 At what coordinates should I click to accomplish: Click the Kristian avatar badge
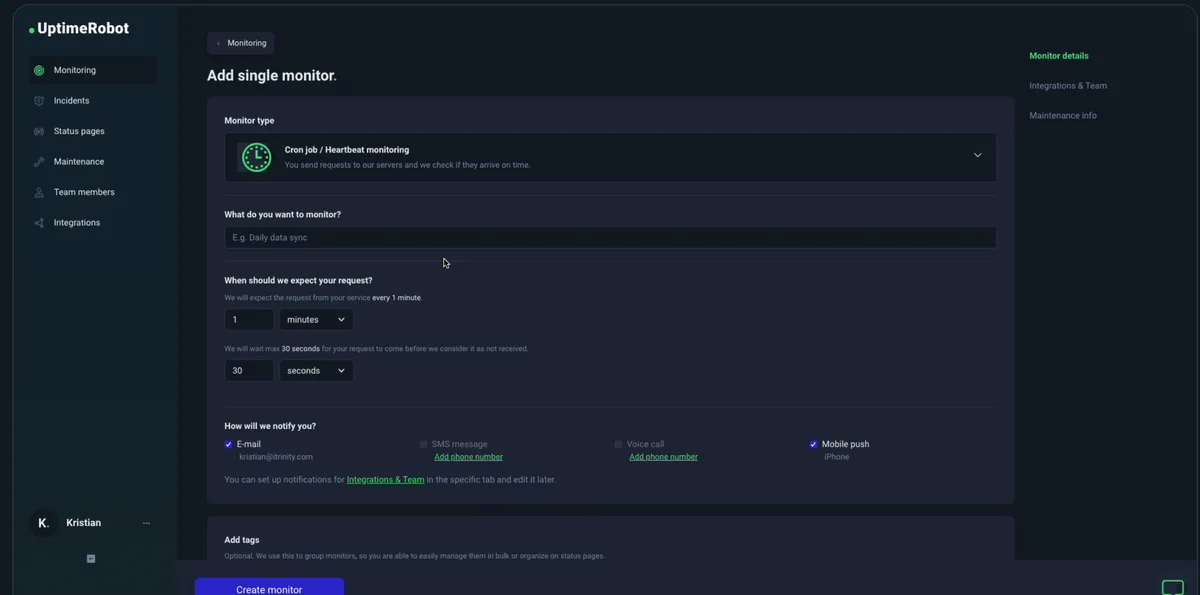43,523
